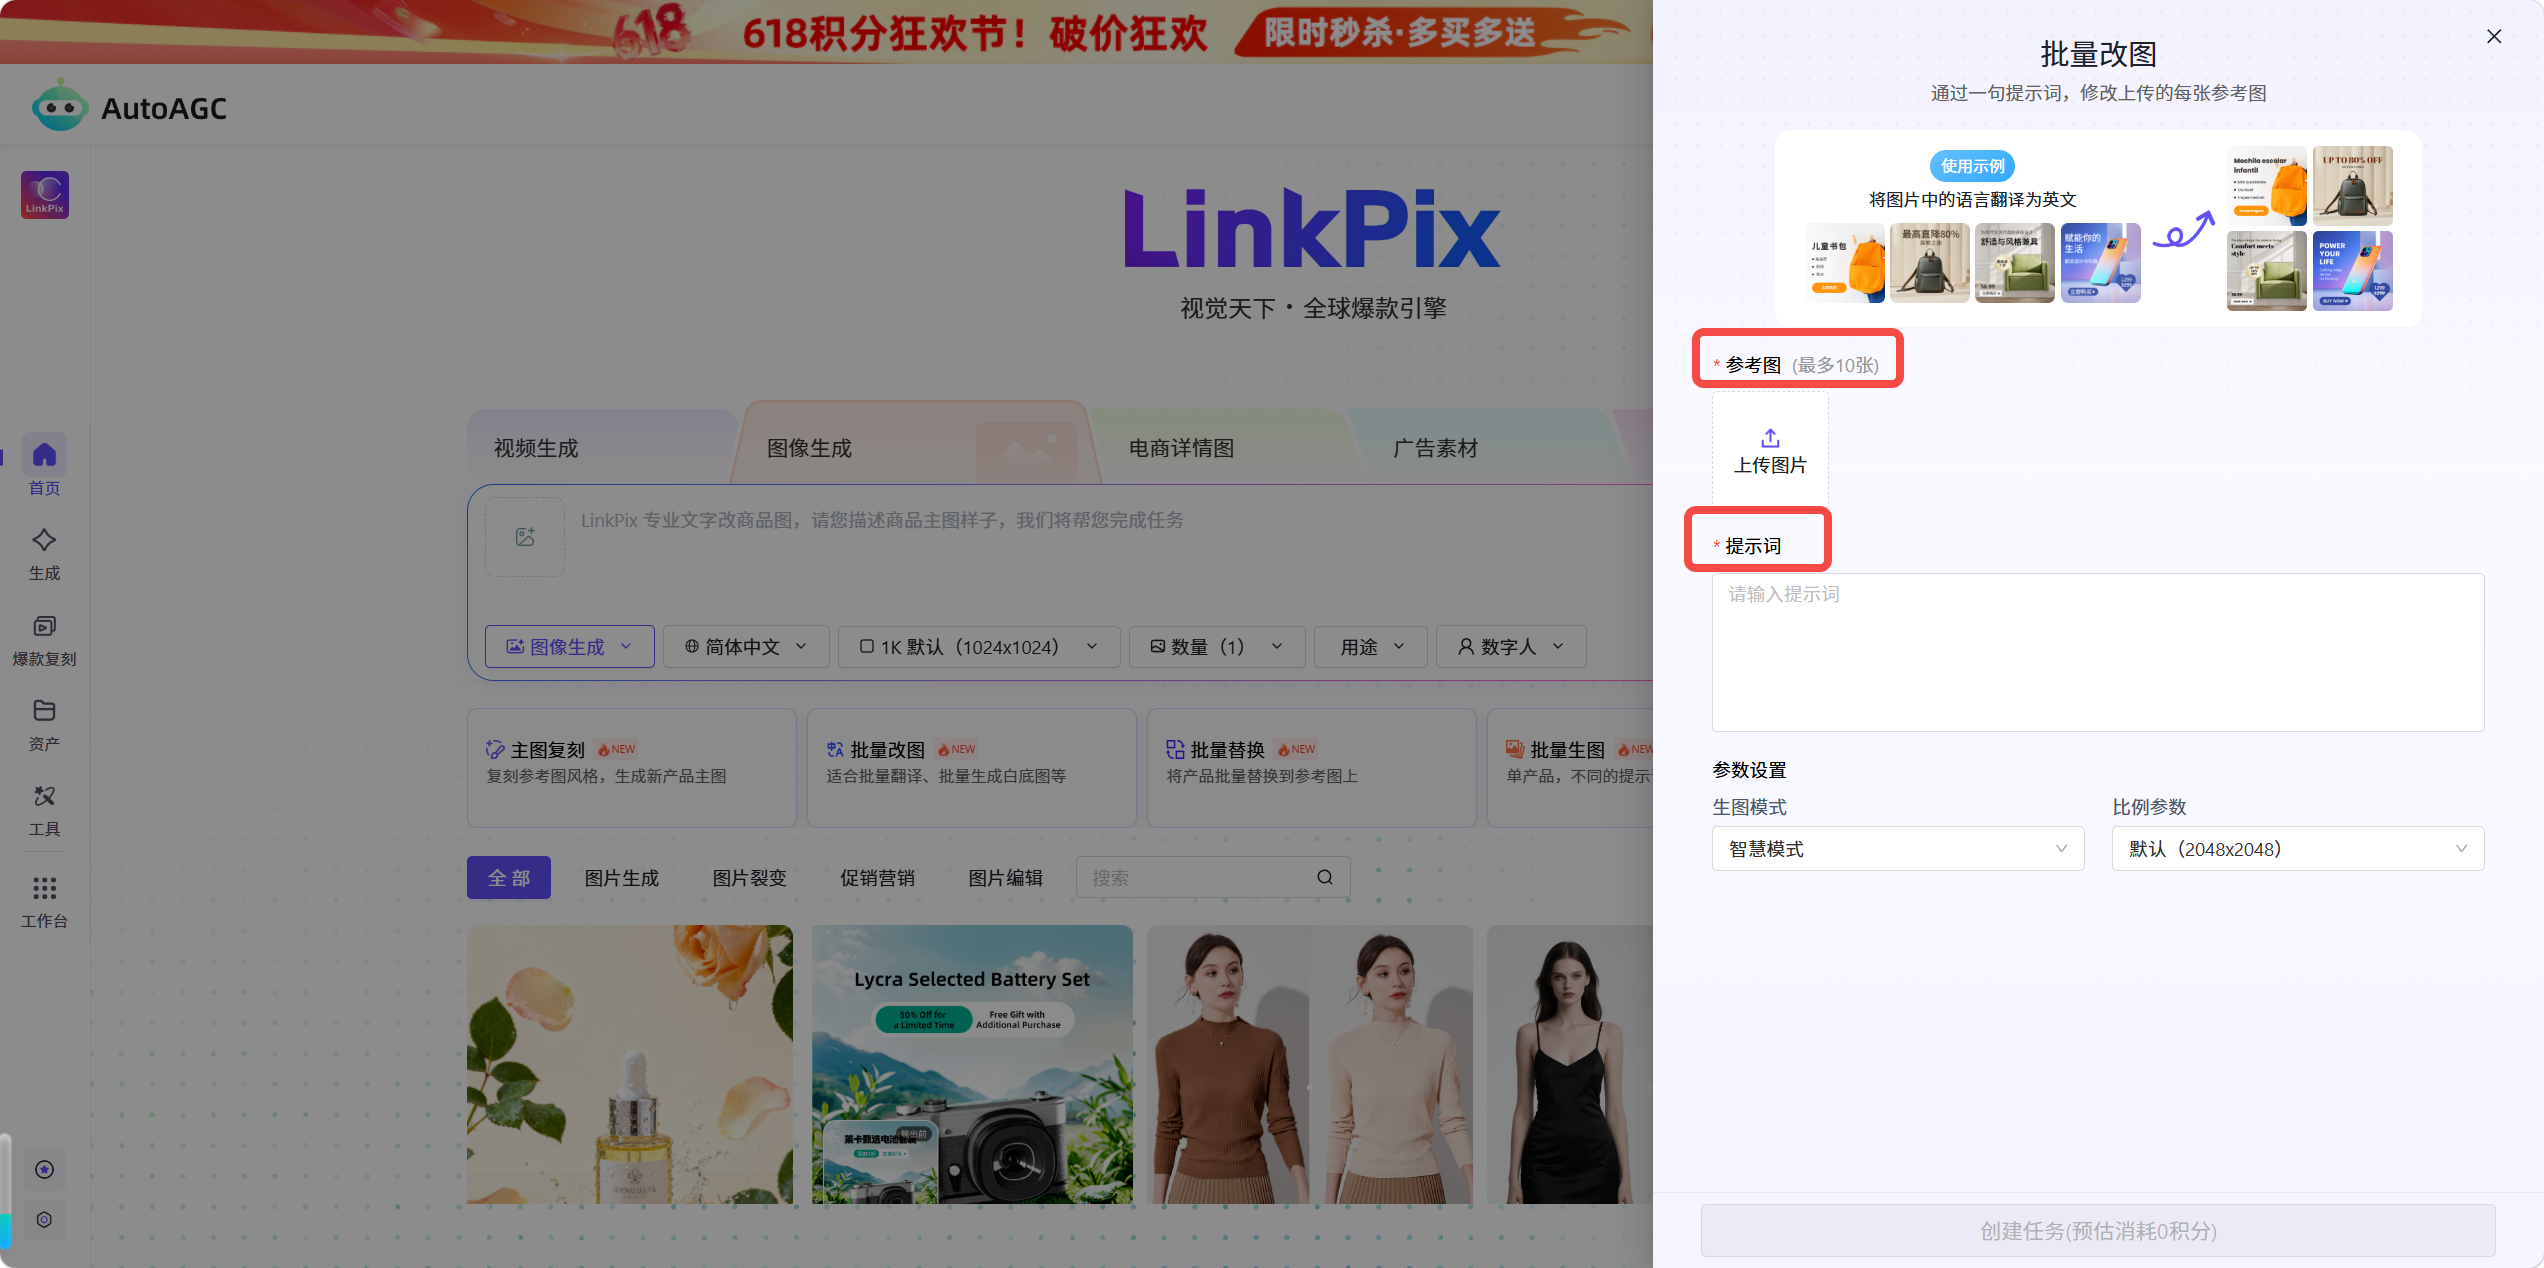The width and height of the screenshot is (2544, 1268).
Task: Open the black dress model thumbnail
Action: tap(1570, 1064)
